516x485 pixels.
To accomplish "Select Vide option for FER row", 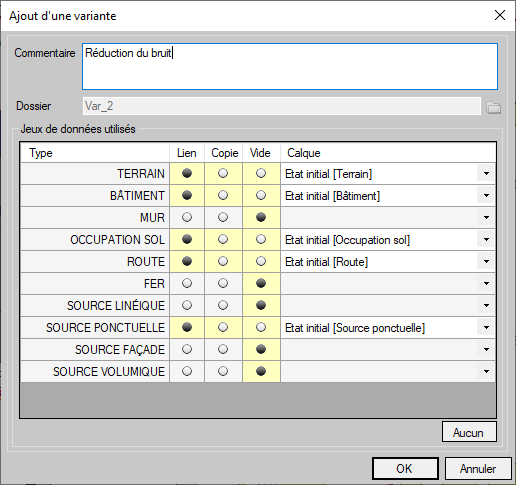I will click(261, 283).
